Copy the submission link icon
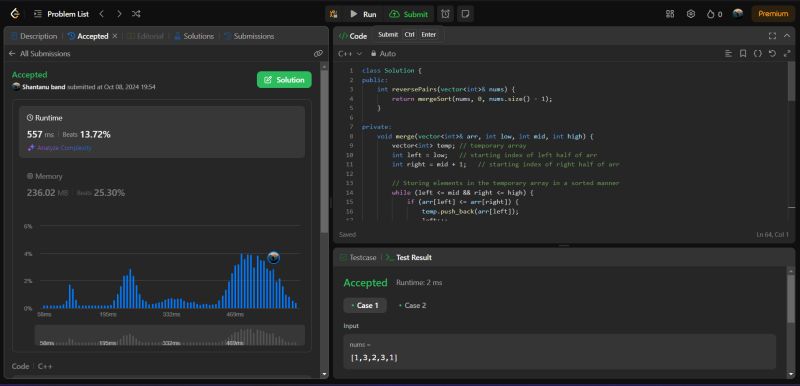Viewport: 800px width, 386px height. [x=318, y=54]
